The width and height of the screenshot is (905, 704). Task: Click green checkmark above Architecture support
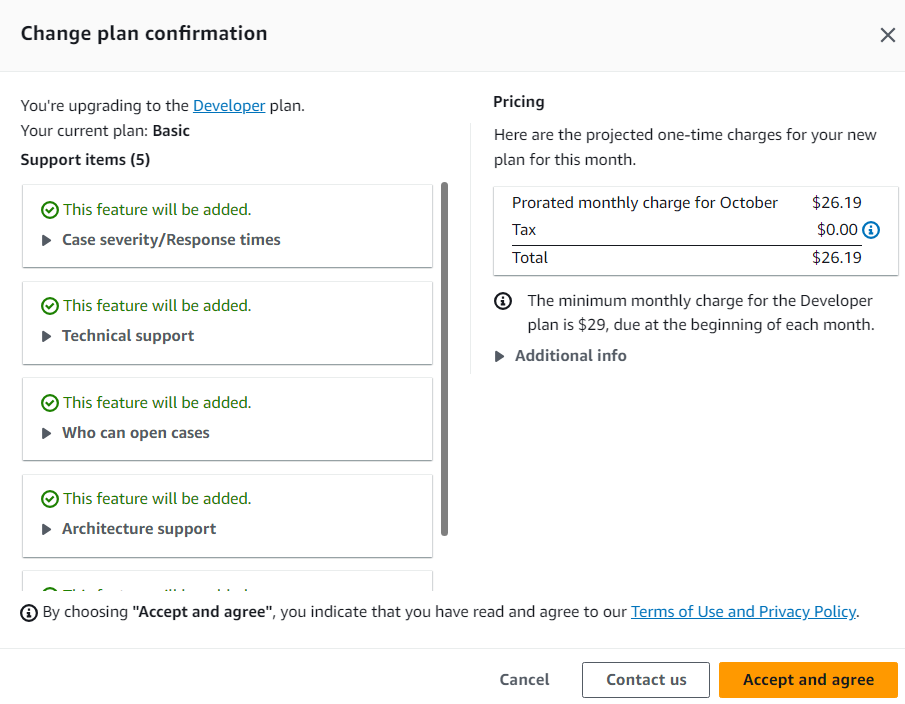(x=49, y=499)
